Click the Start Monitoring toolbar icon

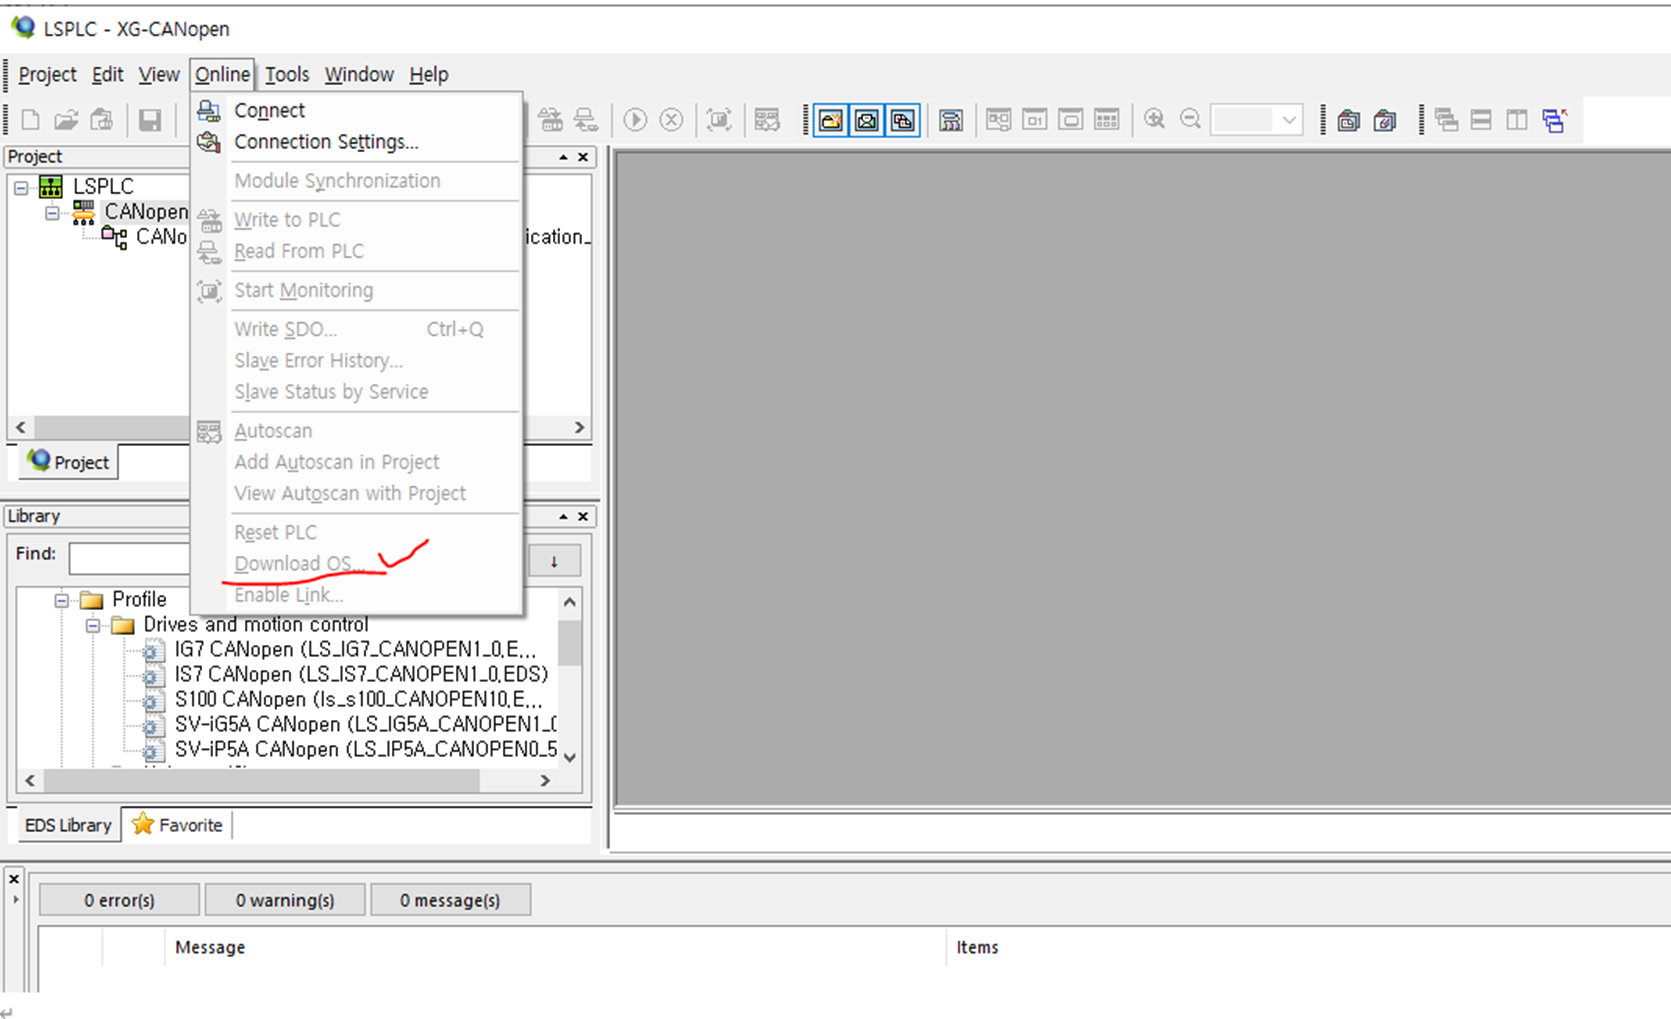718,119
